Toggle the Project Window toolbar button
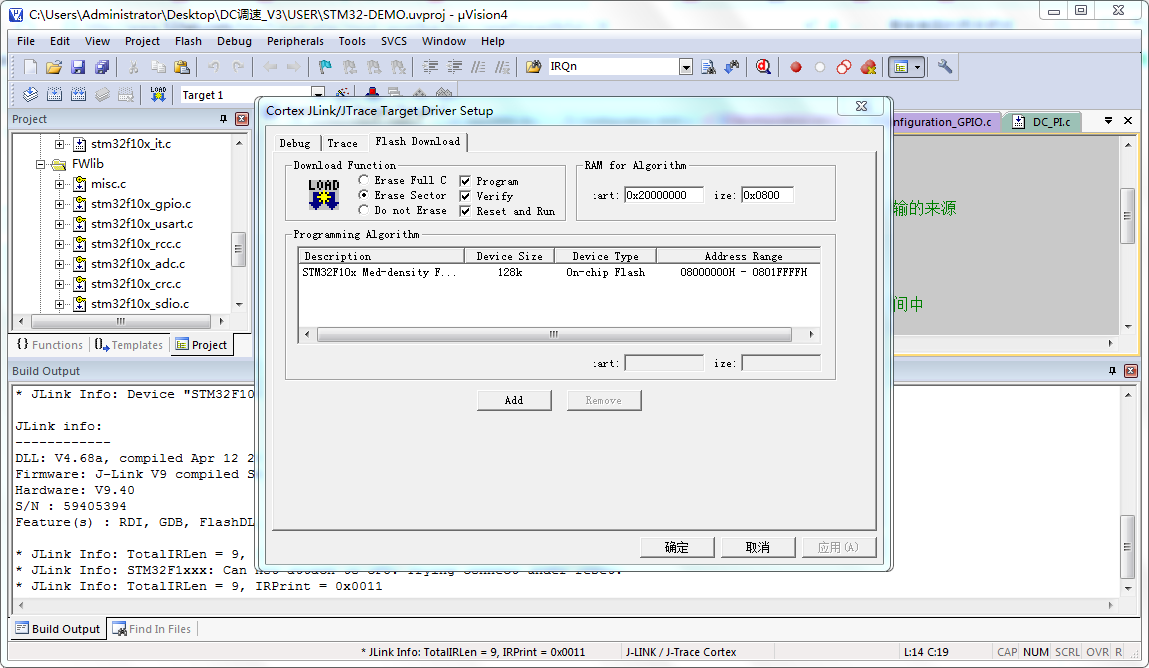Viewport: 1149px width, 668px height. pyautogui.click(x=901, y=67)
